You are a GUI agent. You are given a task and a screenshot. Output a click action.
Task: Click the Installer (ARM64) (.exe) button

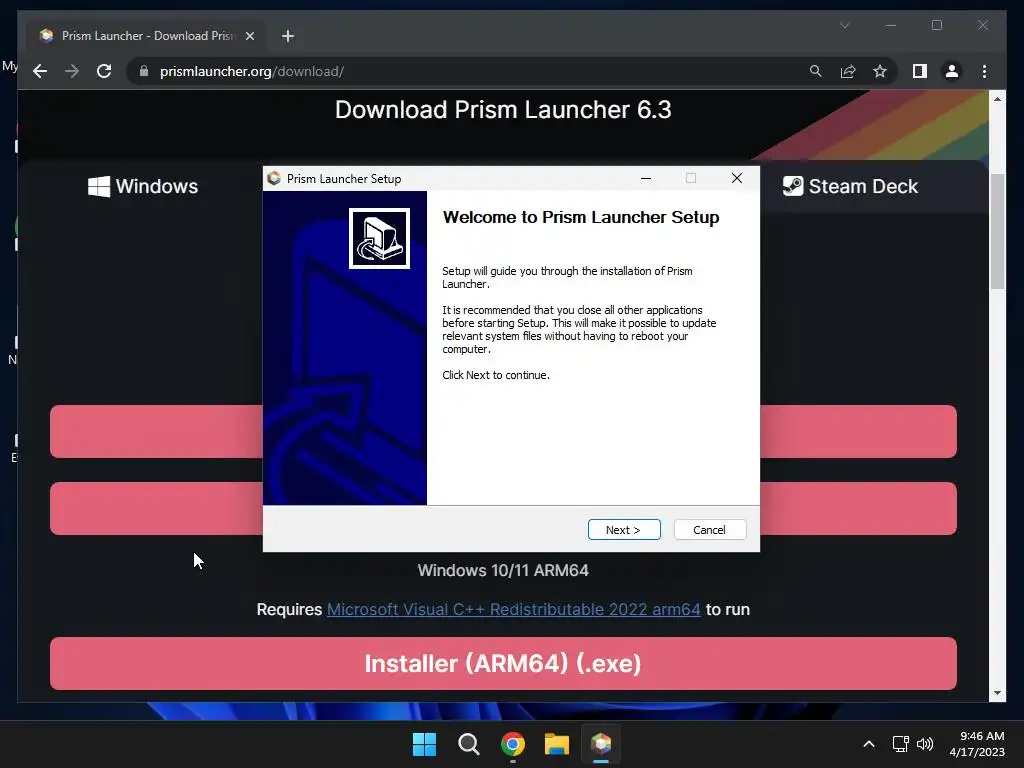(503, 664)
